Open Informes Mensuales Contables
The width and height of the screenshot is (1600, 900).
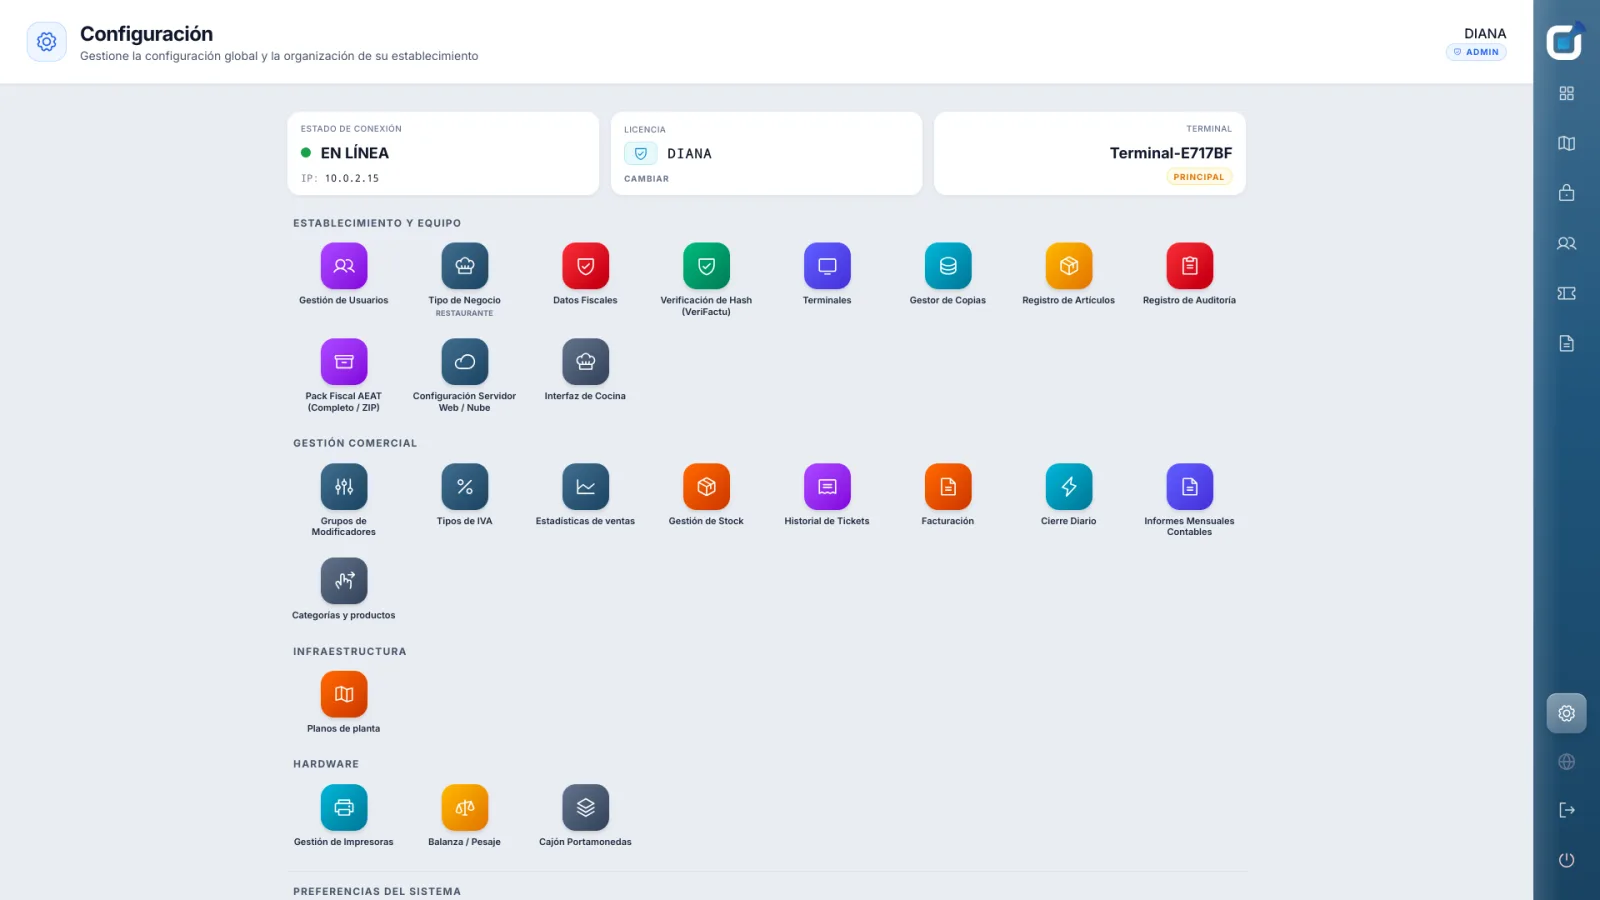1190,487
